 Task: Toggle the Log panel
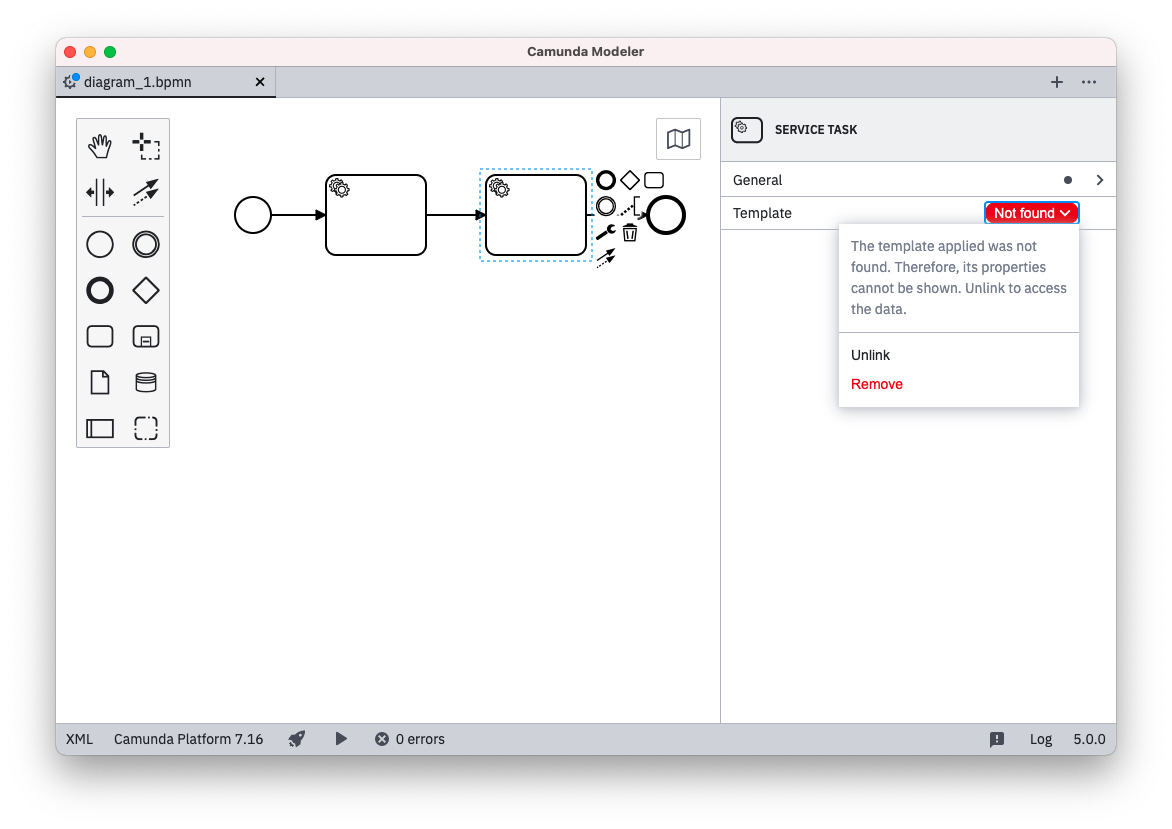1041,739
